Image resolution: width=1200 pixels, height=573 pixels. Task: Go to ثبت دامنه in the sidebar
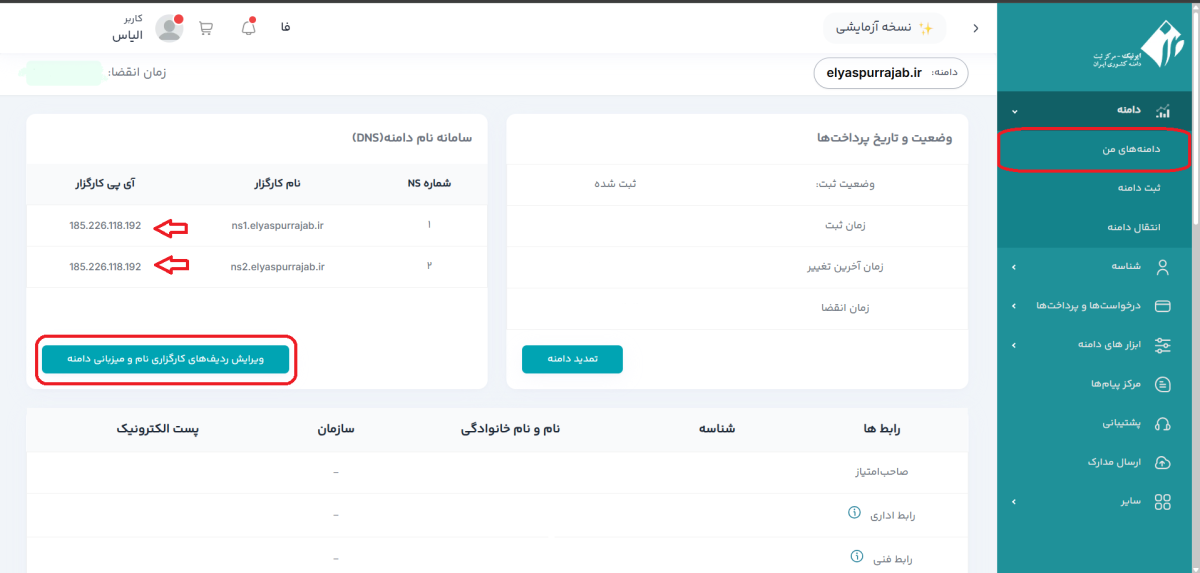(1095, 188)
